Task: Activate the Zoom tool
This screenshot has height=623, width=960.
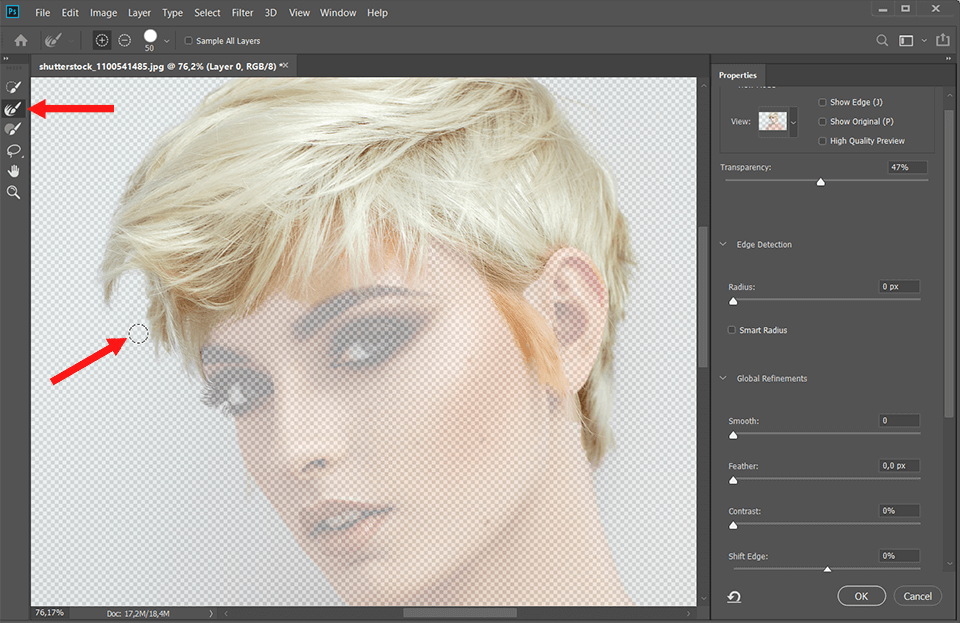Action: [x=13, y=192]
